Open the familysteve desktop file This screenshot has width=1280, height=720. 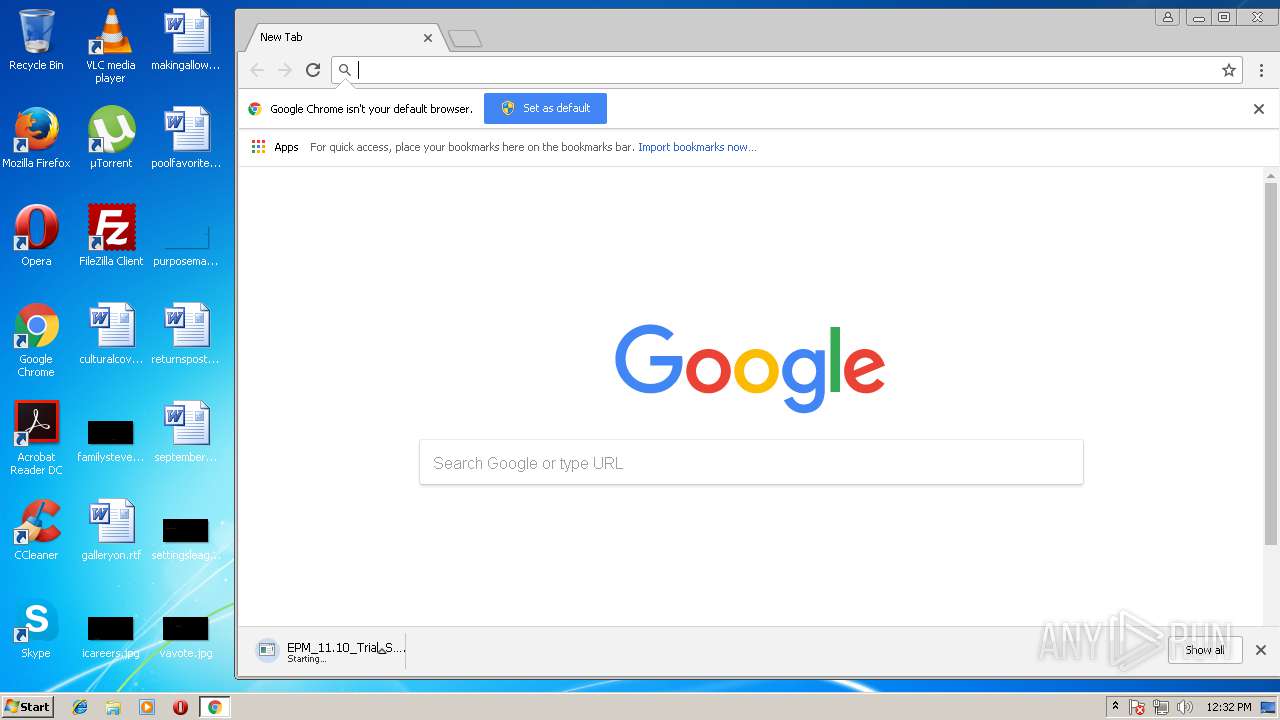110,440
